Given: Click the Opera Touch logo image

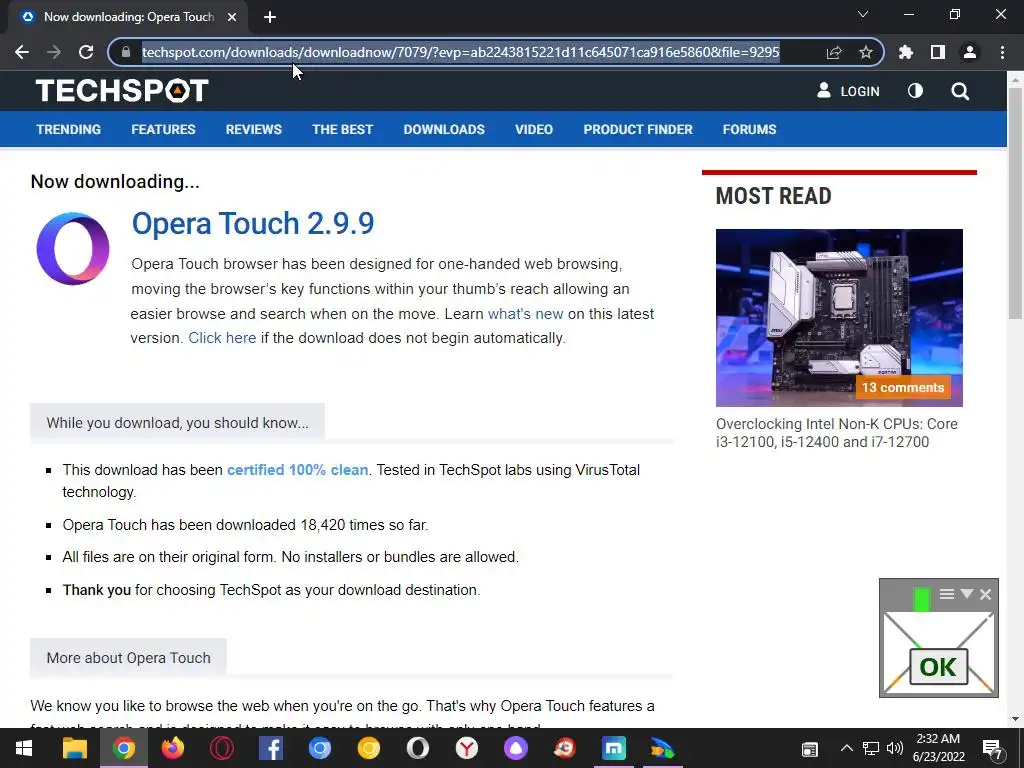Looking at the screenshot, I should [x=73, y=249].
